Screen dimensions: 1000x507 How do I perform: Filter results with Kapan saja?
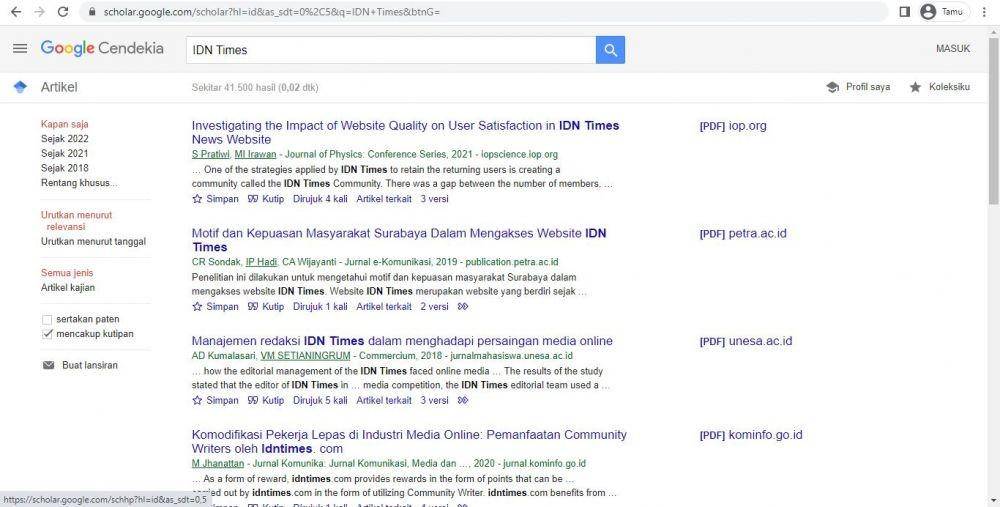click(64, 124)
